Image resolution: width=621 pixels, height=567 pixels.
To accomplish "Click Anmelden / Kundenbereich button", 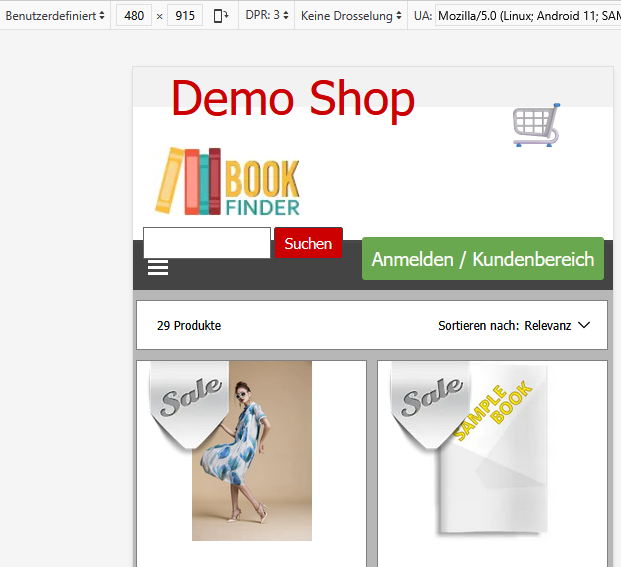I will [483, 259].
